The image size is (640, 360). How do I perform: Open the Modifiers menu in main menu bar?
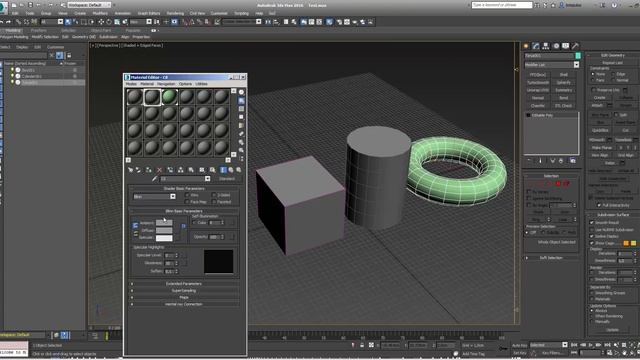100,13
